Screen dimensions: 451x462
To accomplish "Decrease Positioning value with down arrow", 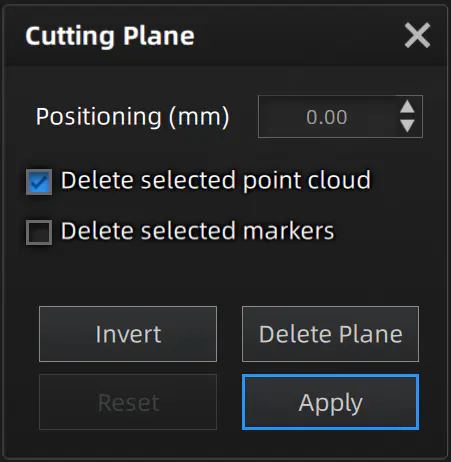I will (407, 125).
